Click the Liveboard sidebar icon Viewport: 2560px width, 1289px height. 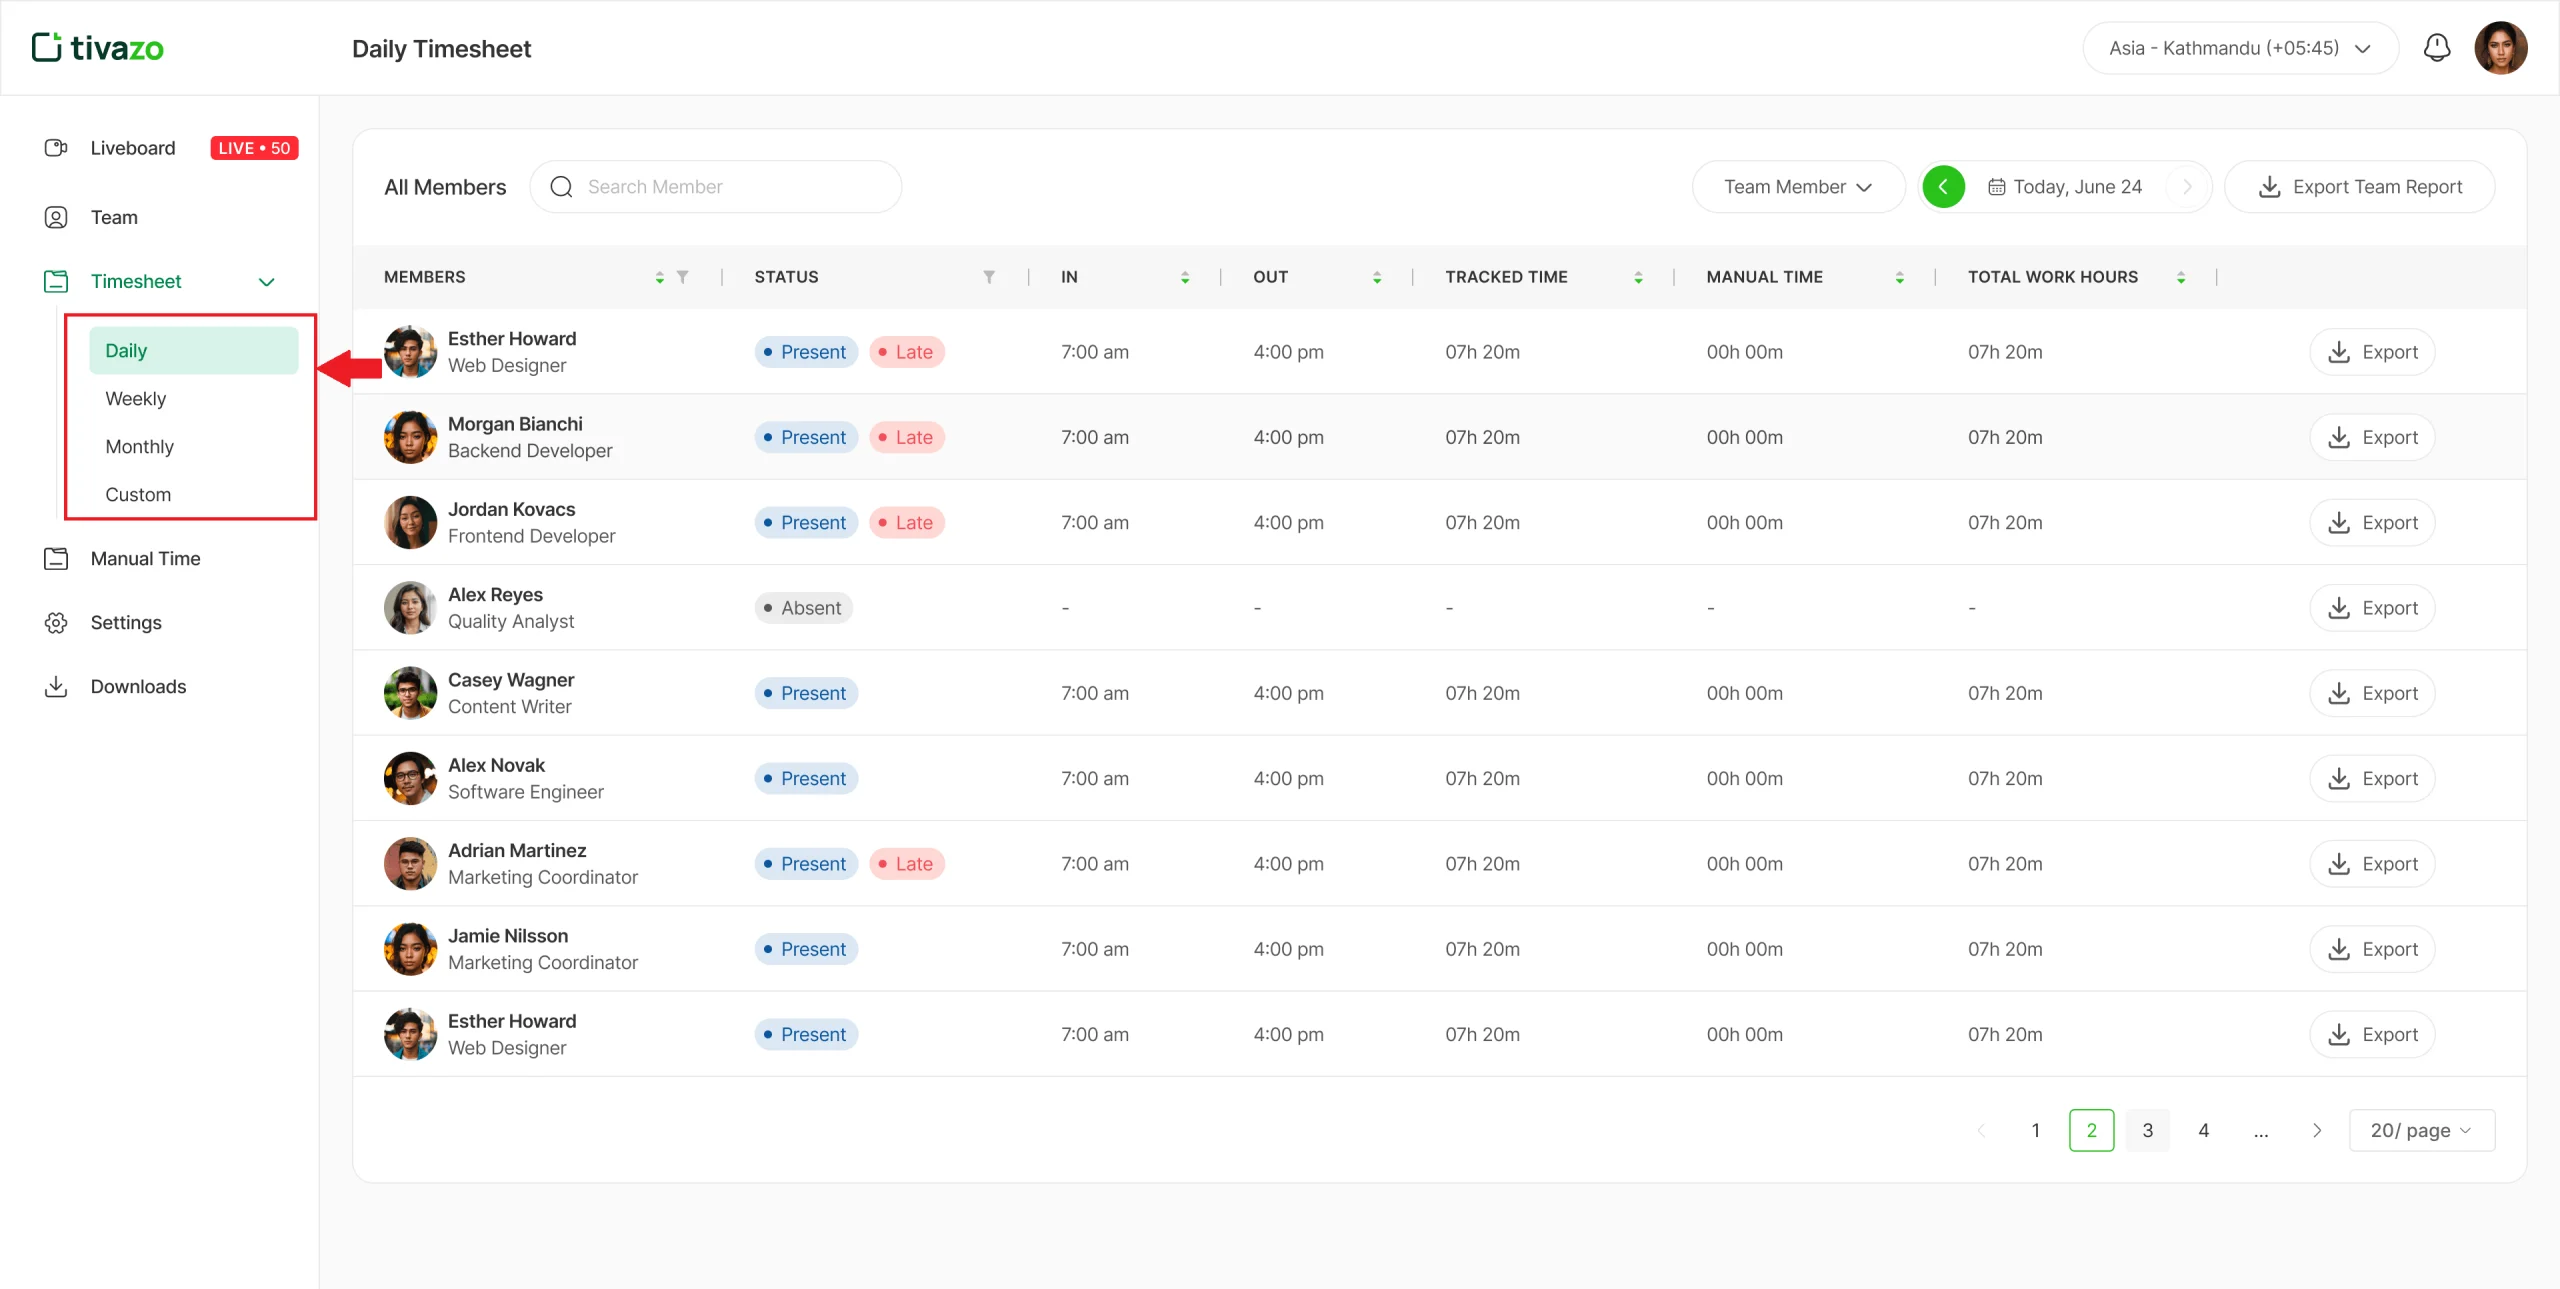[x=56, y=148]
